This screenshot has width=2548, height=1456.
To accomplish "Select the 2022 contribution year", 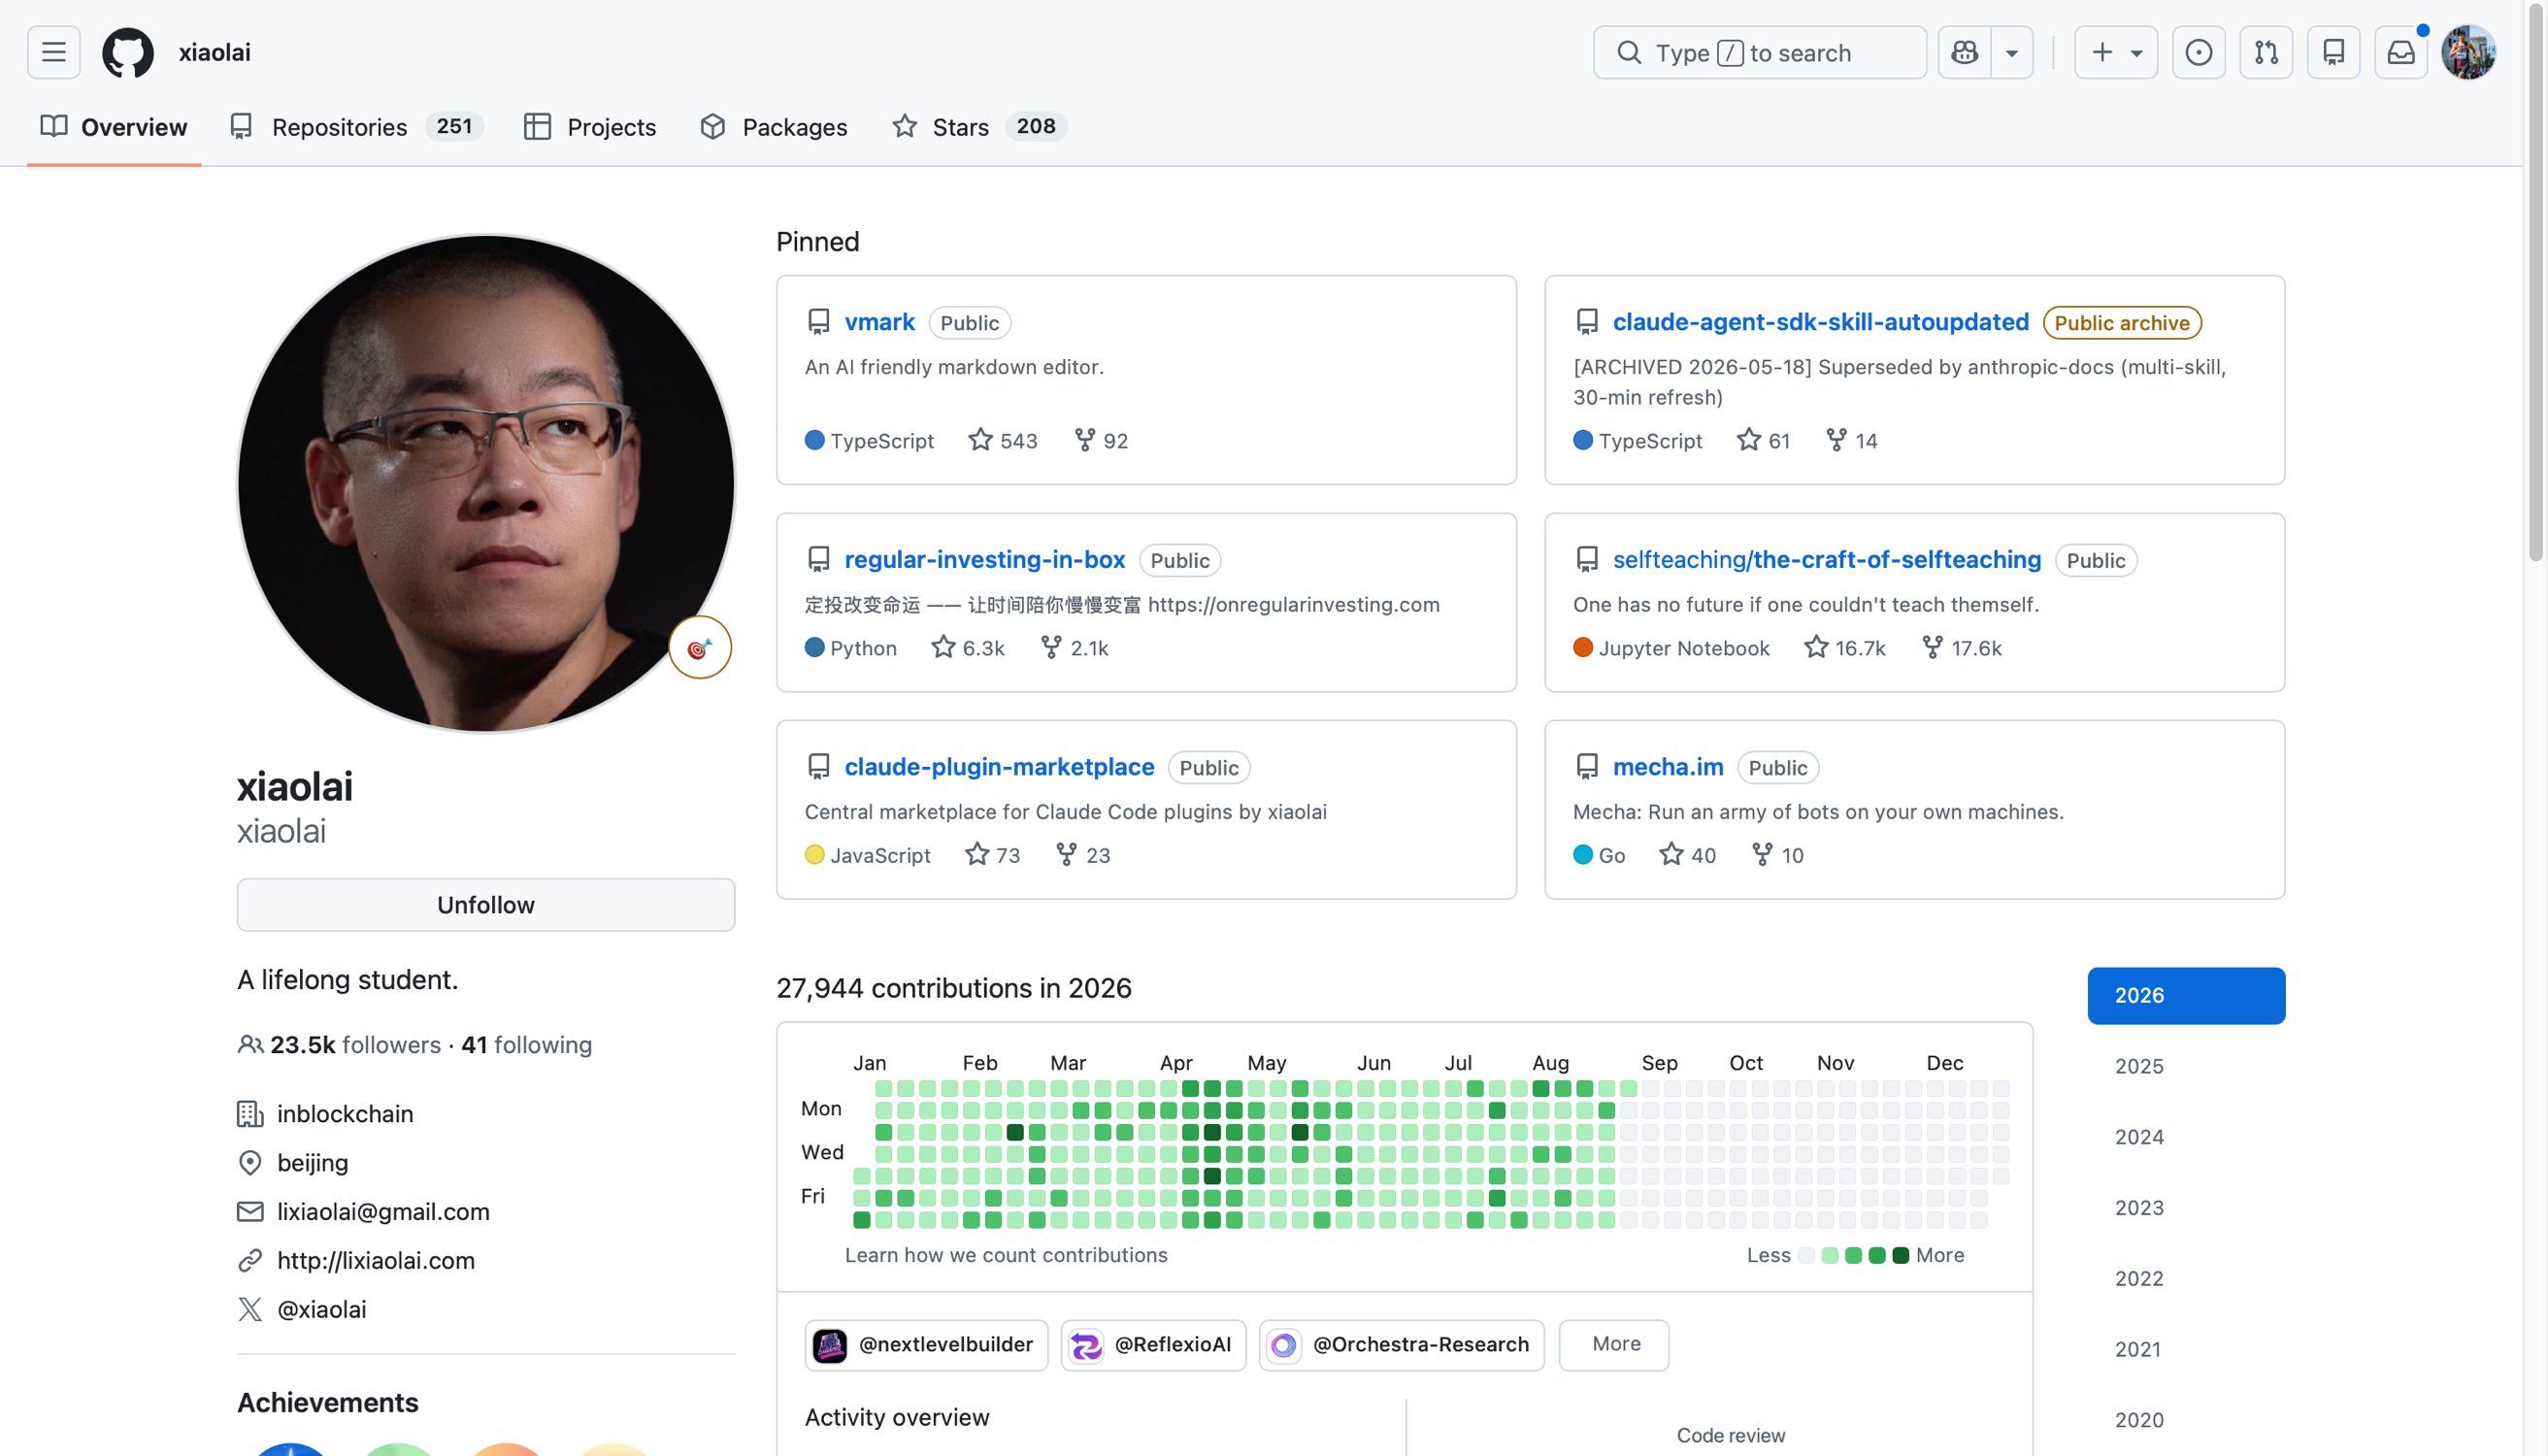I will click(x=2186, y=1279).
